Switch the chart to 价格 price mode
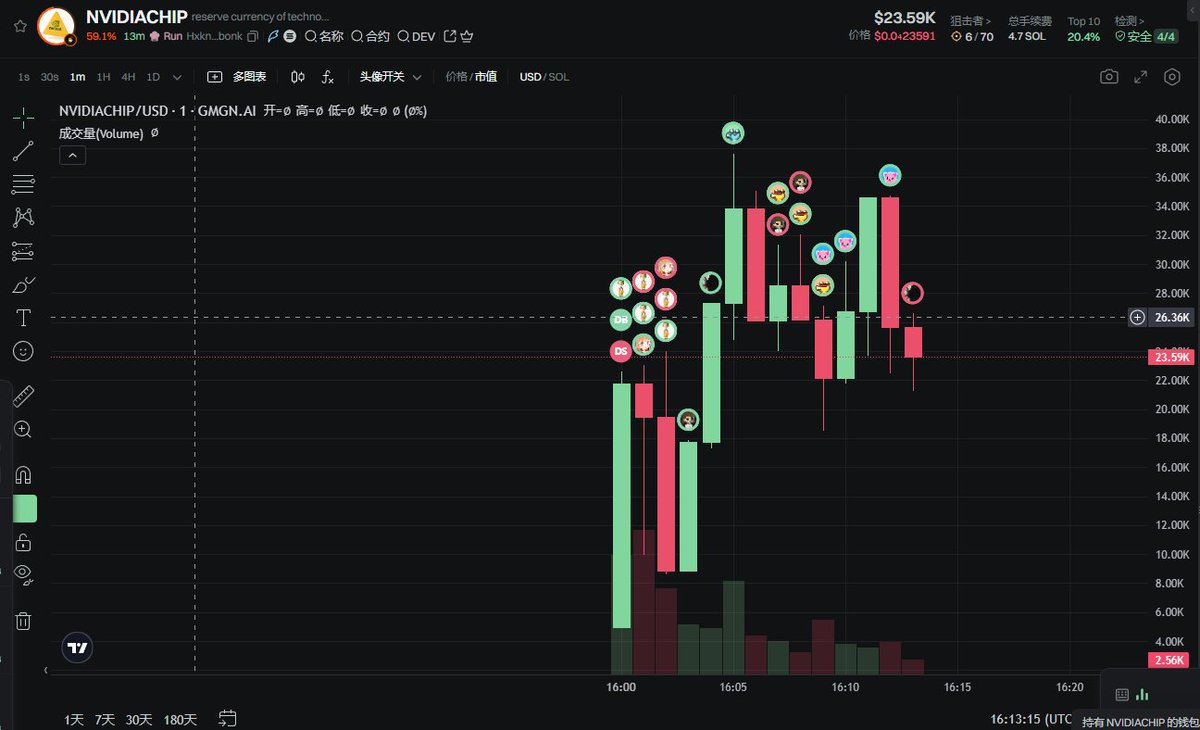This screenshot has height=730, width=1200. 456,77
